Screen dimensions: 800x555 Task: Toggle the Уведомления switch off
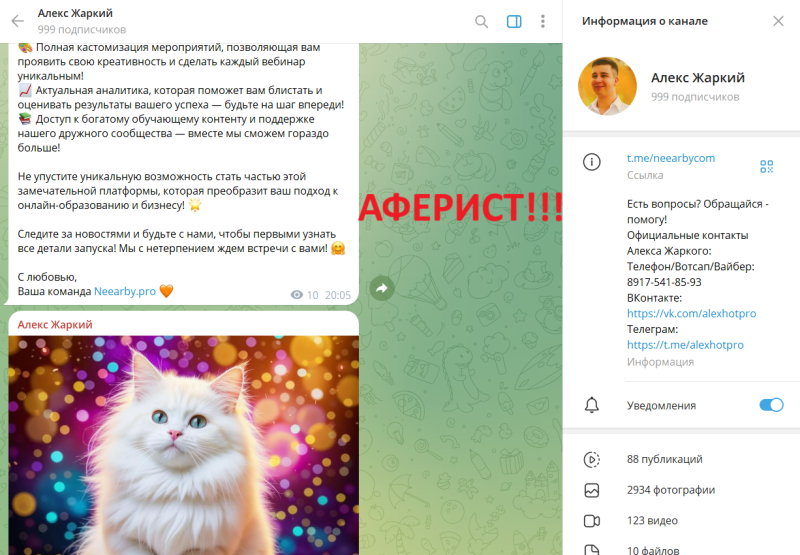pos(771,405)
